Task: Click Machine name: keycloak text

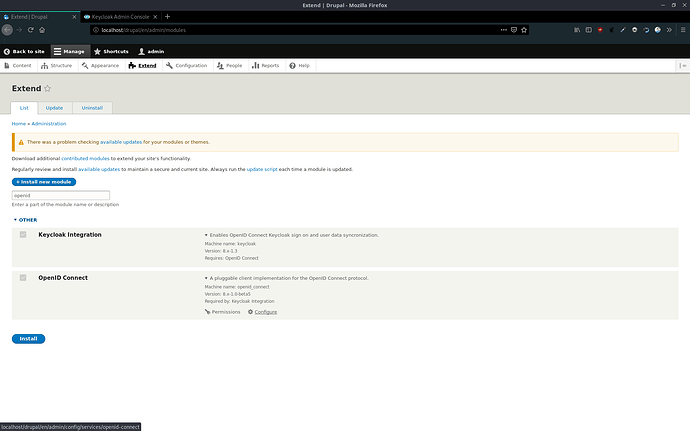Action: point(230,243)
